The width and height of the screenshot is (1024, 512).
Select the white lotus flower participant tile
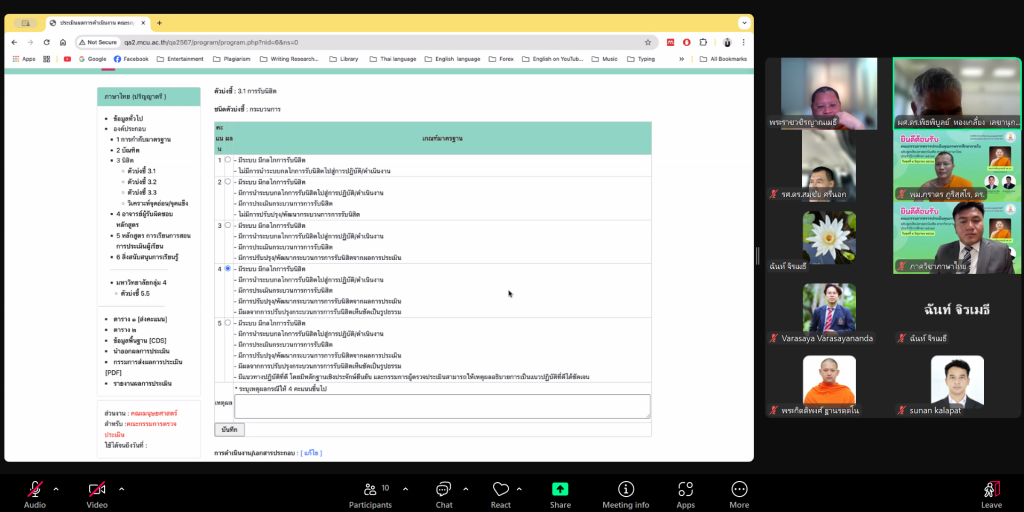[x=829, y=238]
